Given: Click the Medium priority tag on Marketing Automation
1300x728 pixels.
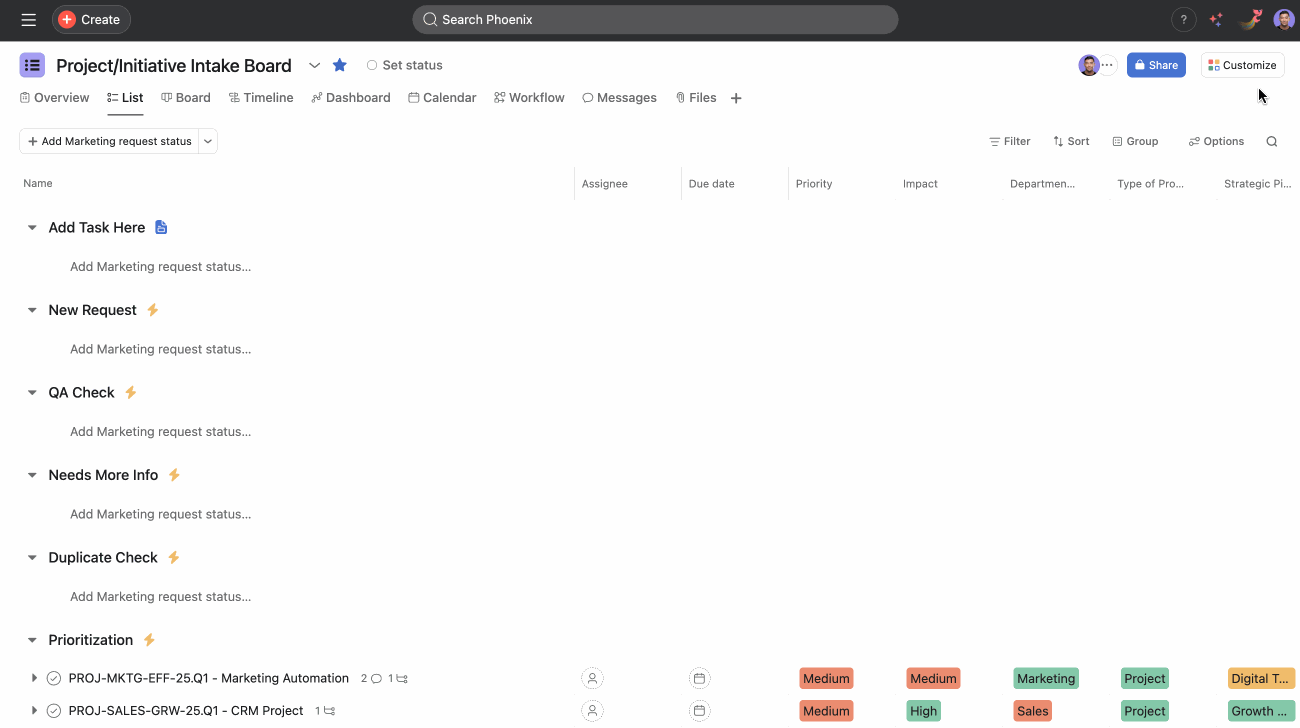Looking at the screenshot, I should point(826,678).
